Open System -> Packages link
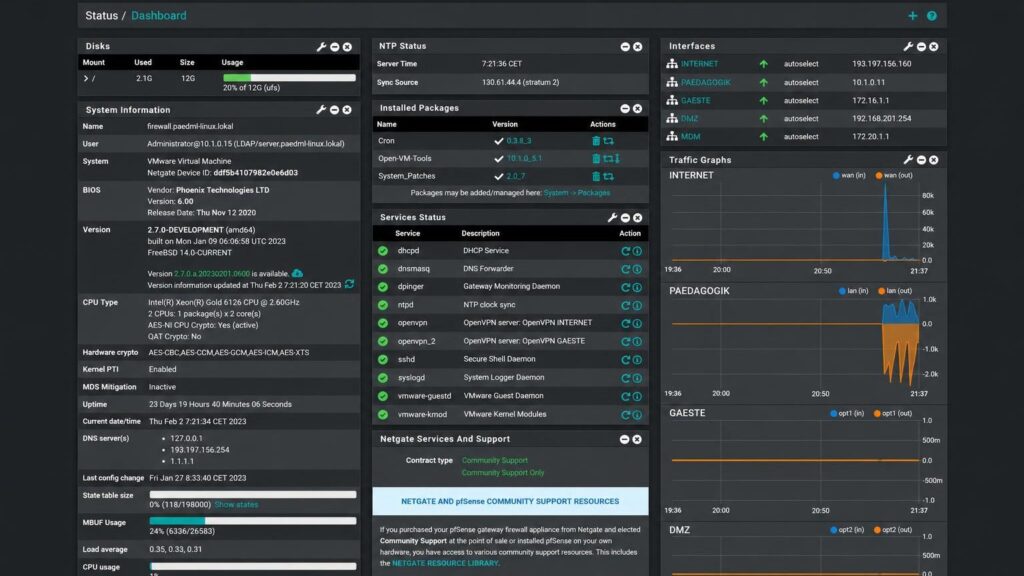Screen dimensions: 1024x576 [x=577, y=193]
